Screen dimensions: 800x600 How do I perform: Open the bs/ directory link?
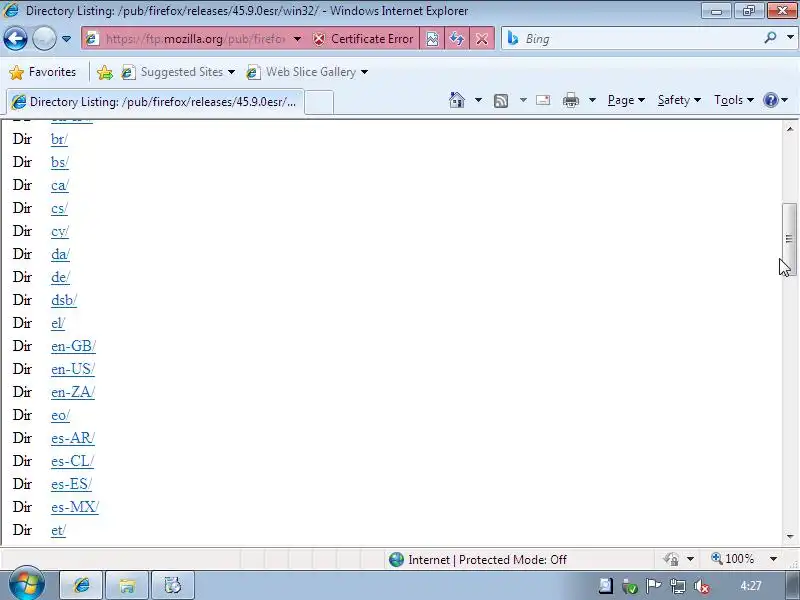60,162
